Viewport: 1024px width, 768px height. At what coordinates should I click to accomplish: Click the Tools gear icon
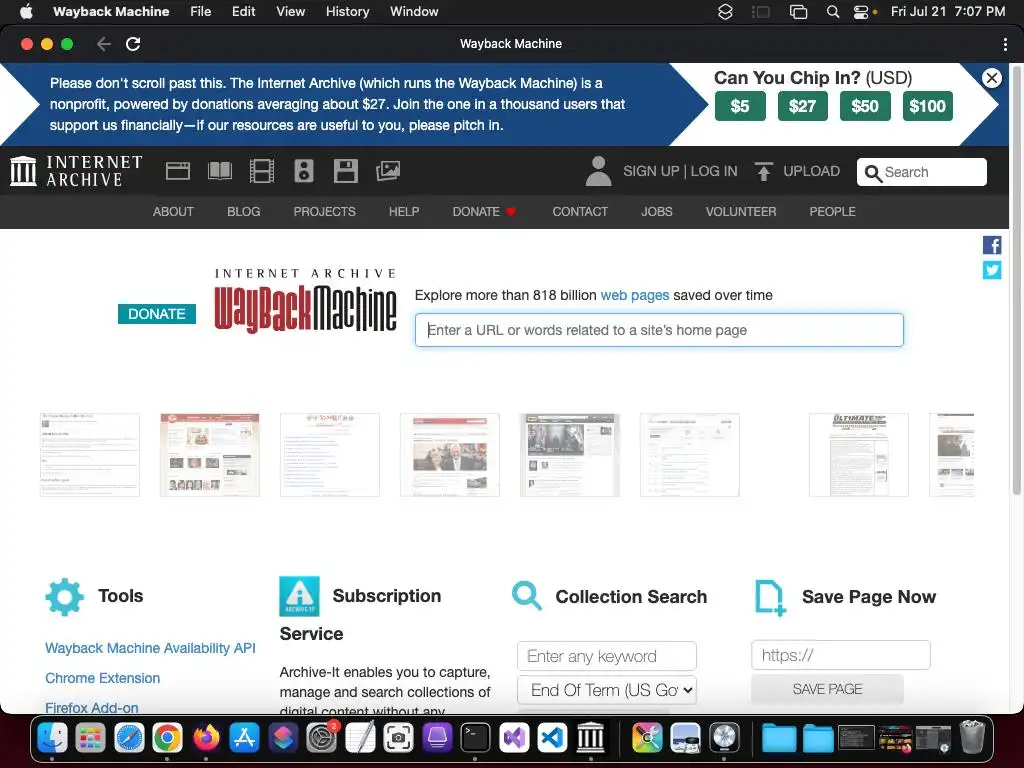(65, 597)
